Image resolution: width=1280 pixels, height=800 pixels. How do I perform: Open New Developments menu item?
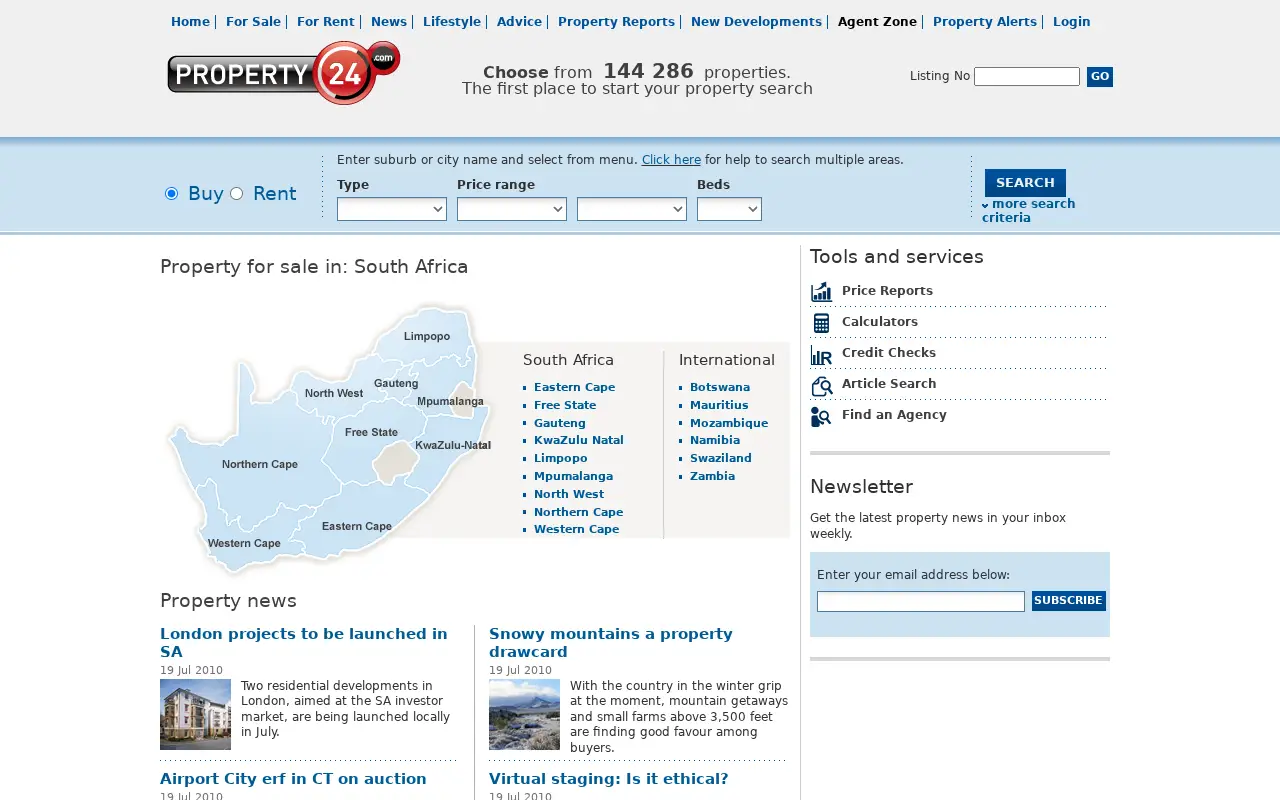[756, 21]
